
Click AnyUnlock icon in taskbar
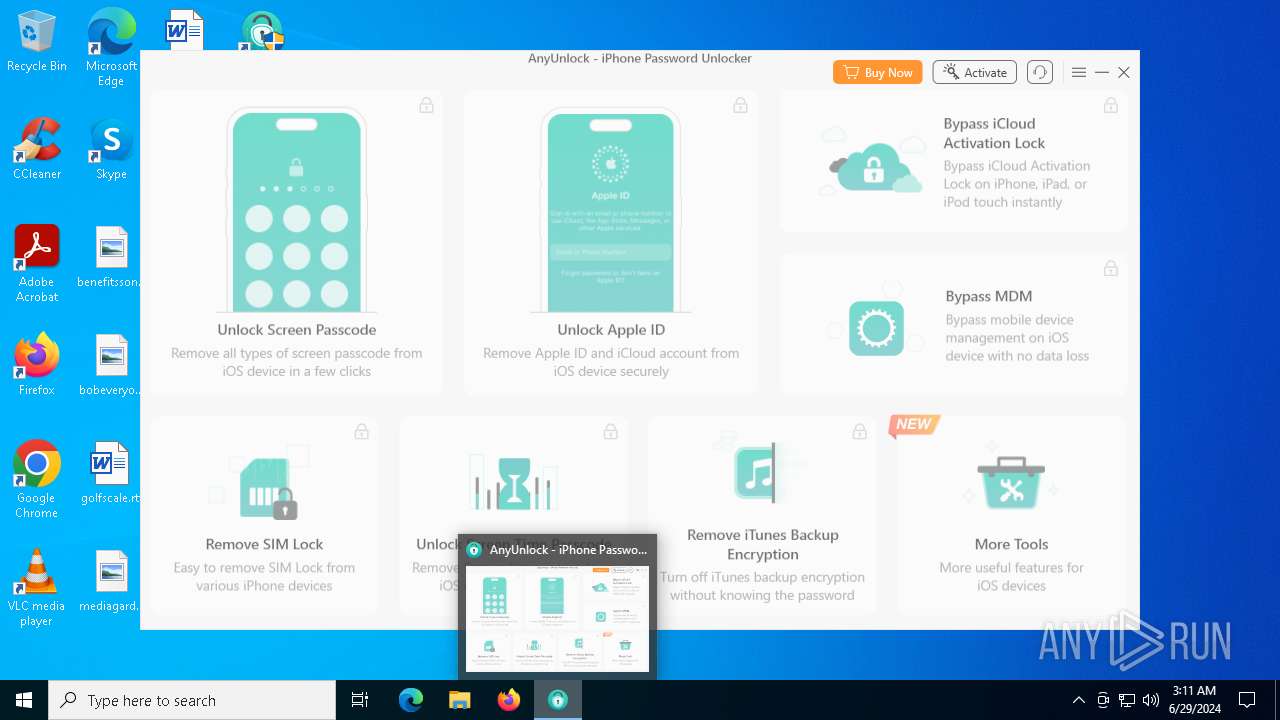point(557,700)
